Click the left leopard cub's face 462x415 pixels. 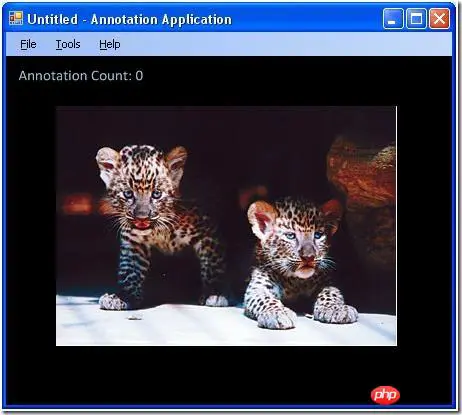(143, 193)
